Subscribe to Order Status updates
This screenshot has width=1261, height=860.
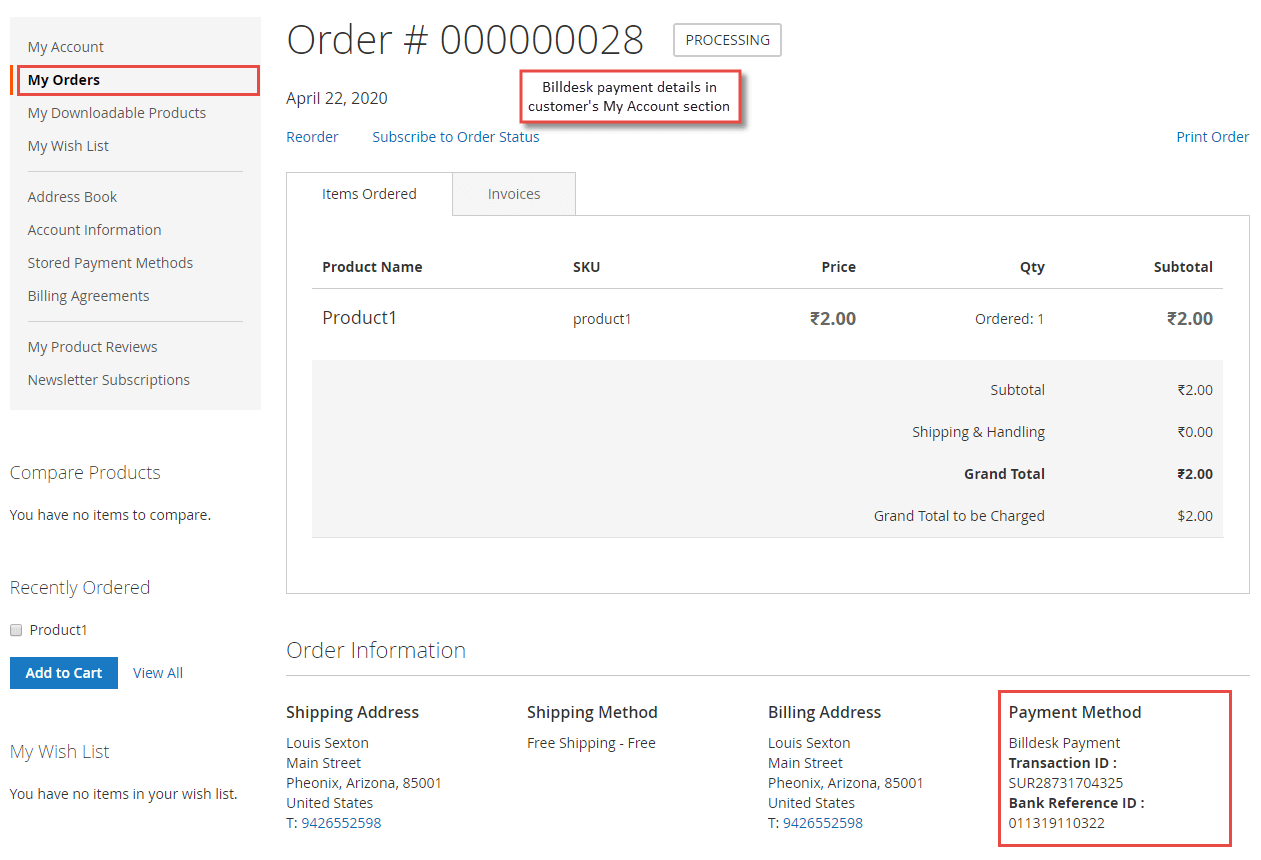tap(455, 136)
